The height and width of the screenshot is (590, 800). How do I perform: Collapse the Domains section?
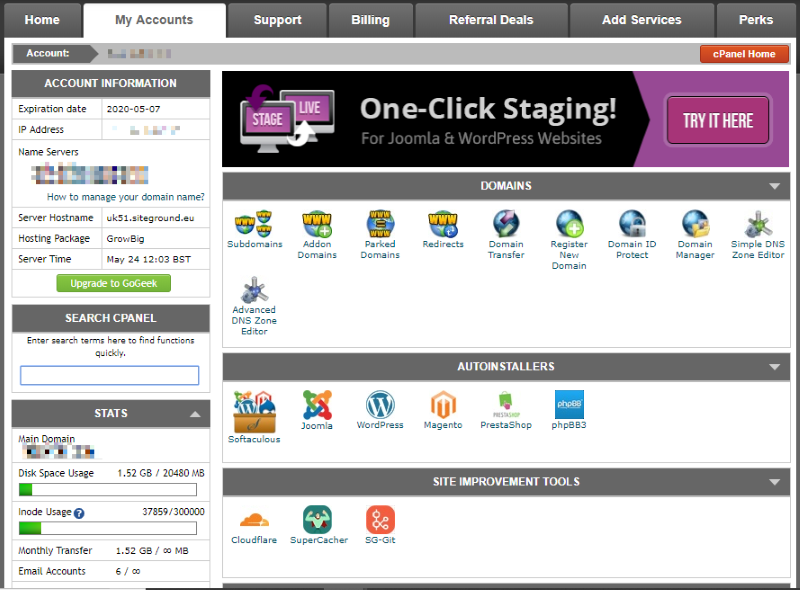pyautogui.click(x=774, y=186)
